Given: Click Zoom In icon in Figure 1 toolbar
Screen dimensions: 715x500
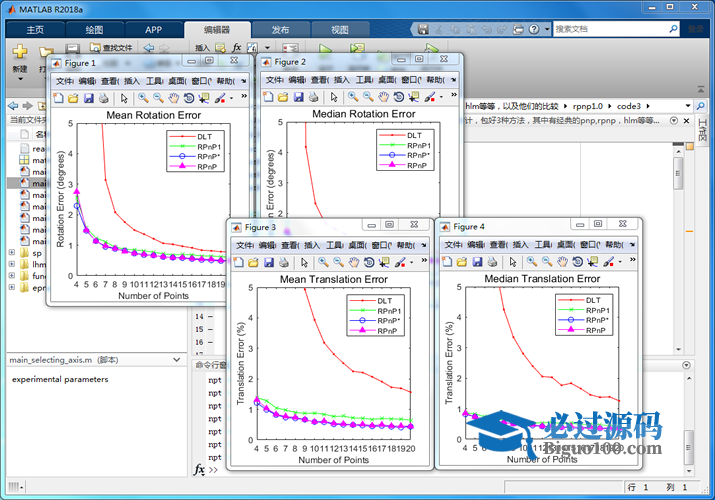Looking at the screenshot, I should [x=142, y=98].
